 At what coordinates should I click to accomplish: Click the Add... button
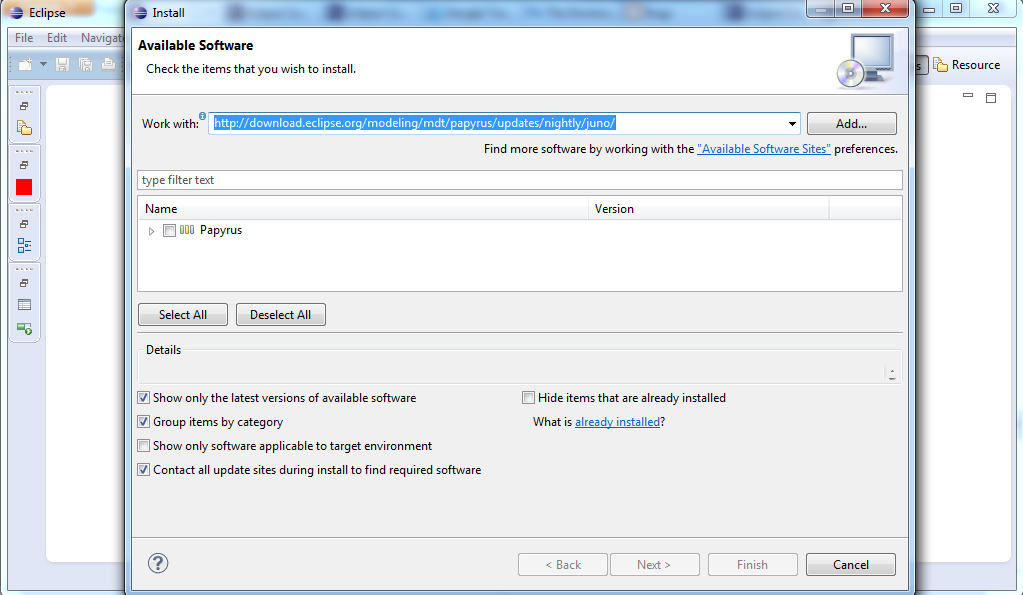tap(851, 124)
